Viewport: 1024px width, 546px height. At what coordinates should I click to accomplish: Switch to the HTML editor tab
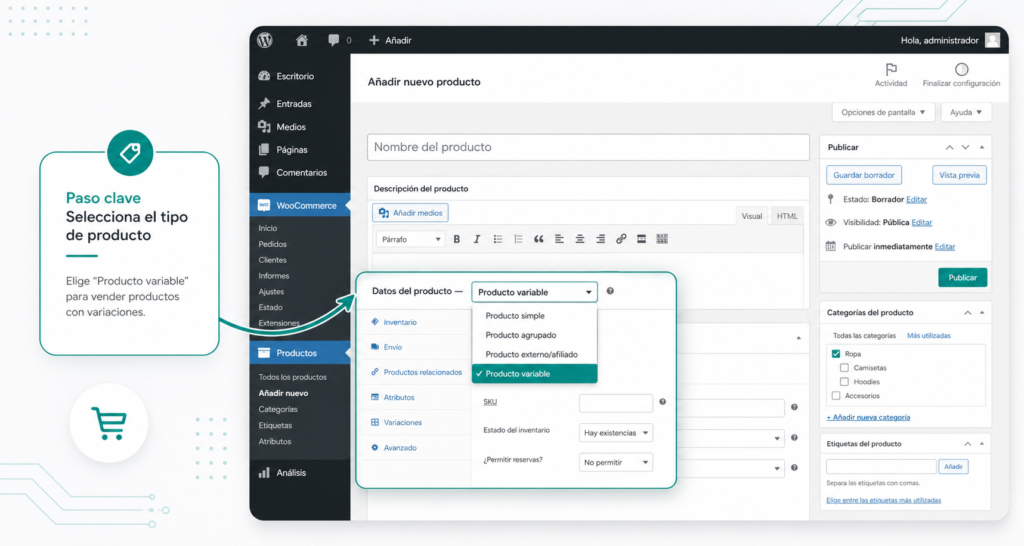[x=787, y=216]
